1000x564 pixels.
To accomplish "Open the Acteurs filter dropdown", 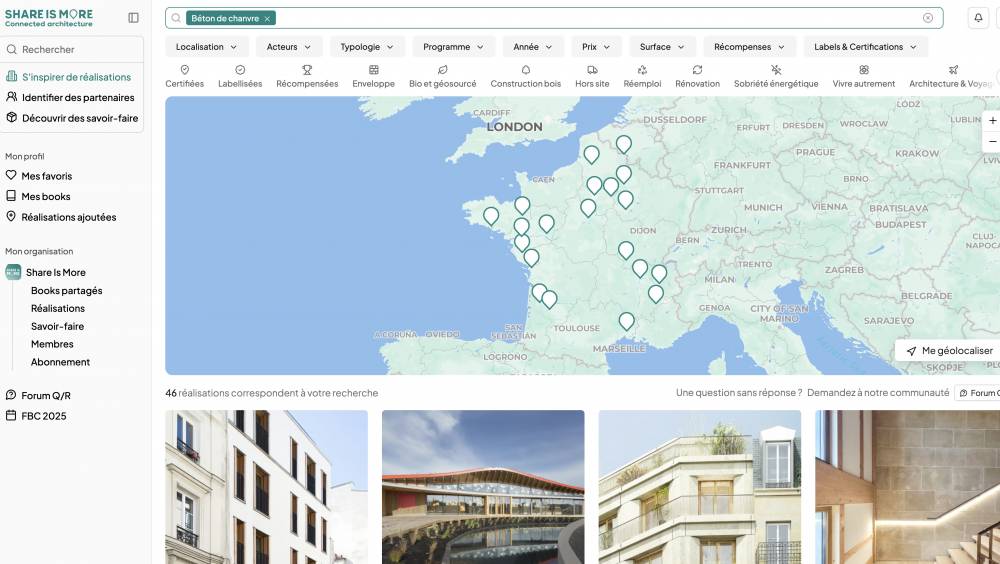I will tap(289, 47).
